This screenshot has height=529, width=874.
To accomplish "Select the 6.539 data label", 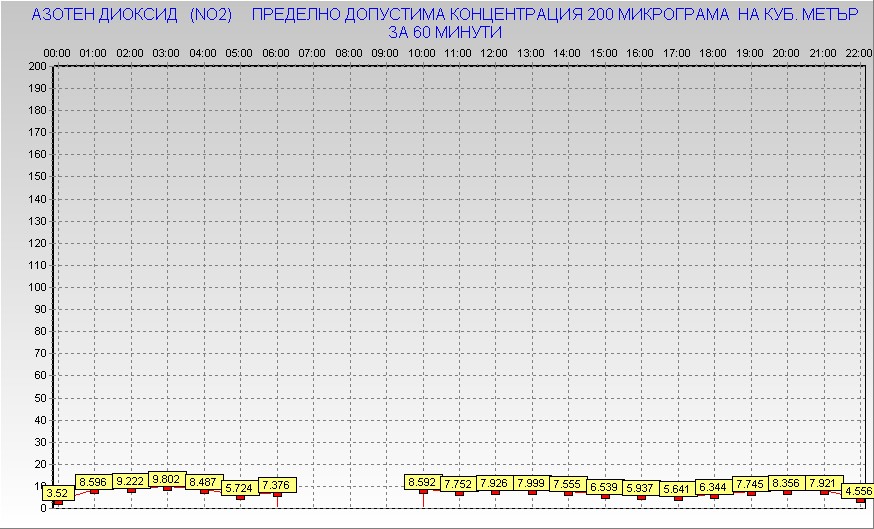I will 604,486.
